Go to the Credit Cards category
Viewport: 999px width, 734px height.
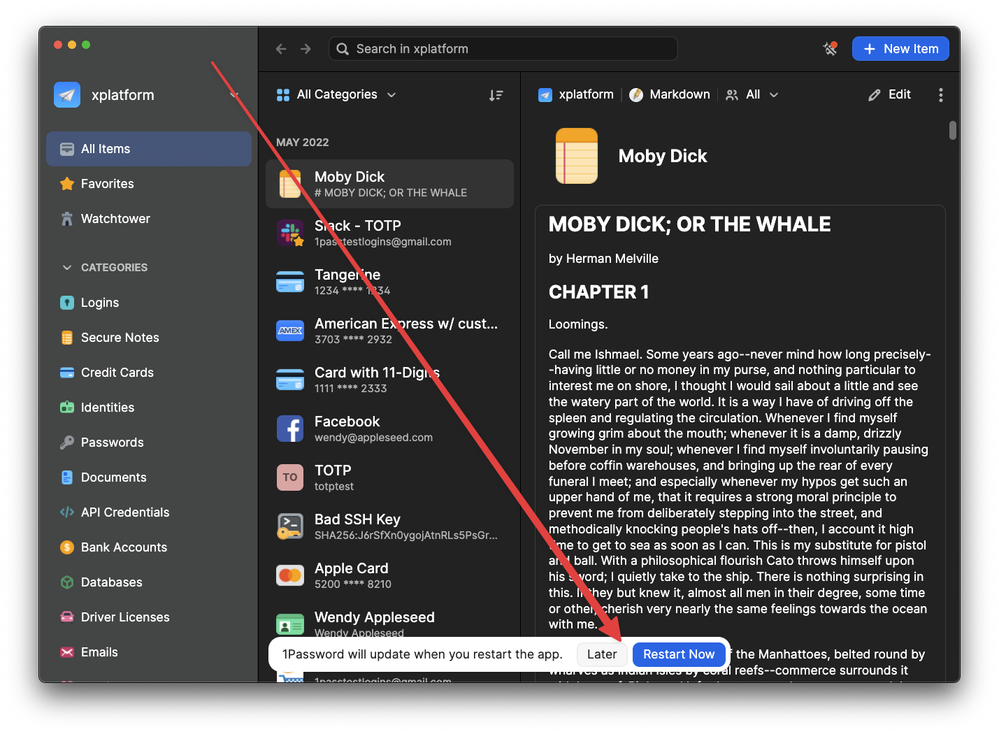117,373
